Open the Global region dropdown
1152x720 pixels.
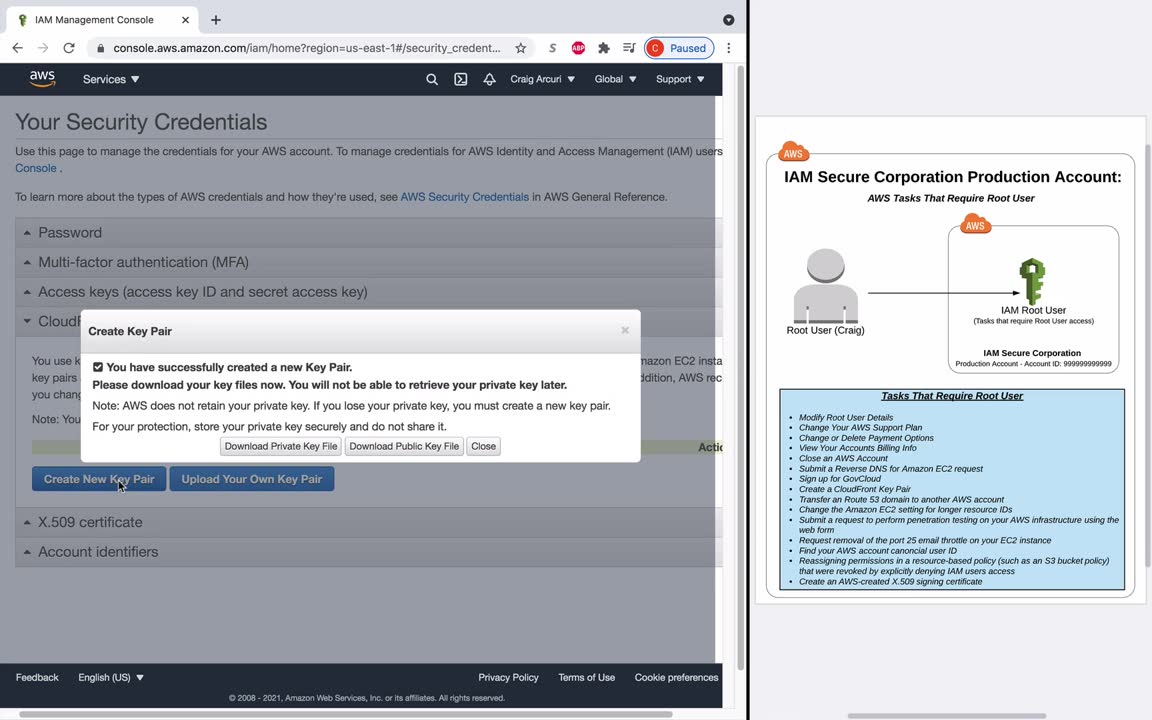click(616, 79)
